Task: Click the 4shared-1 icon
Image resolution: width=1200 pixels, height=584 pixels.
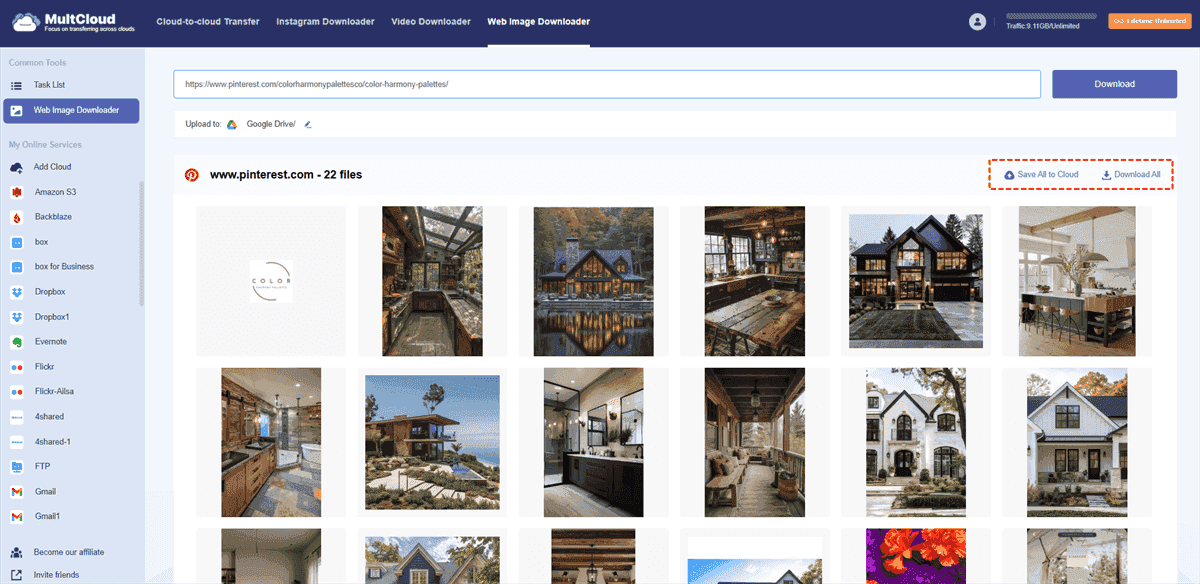Action: pyautogui.click(x=17, y=442)
